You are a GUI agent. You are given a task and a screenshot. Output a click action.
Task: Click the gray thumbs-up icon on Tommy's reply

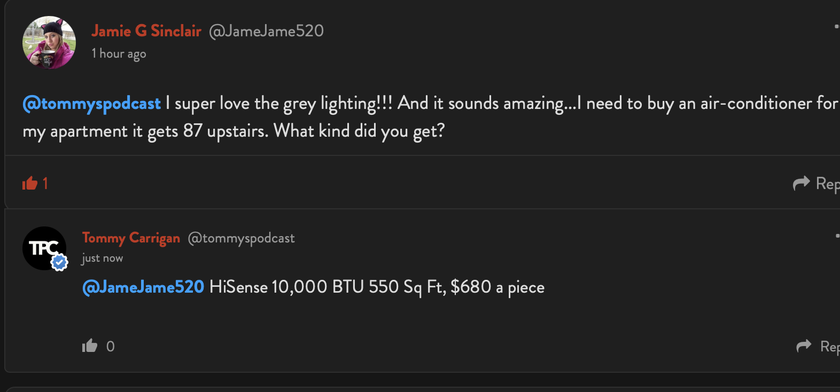coord(89,346)
